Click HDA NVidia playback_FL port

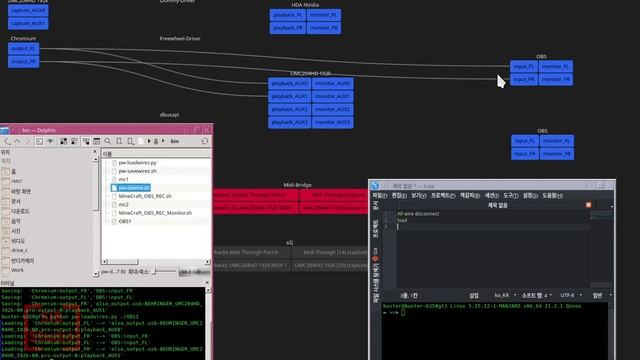(x=287, y=15)
